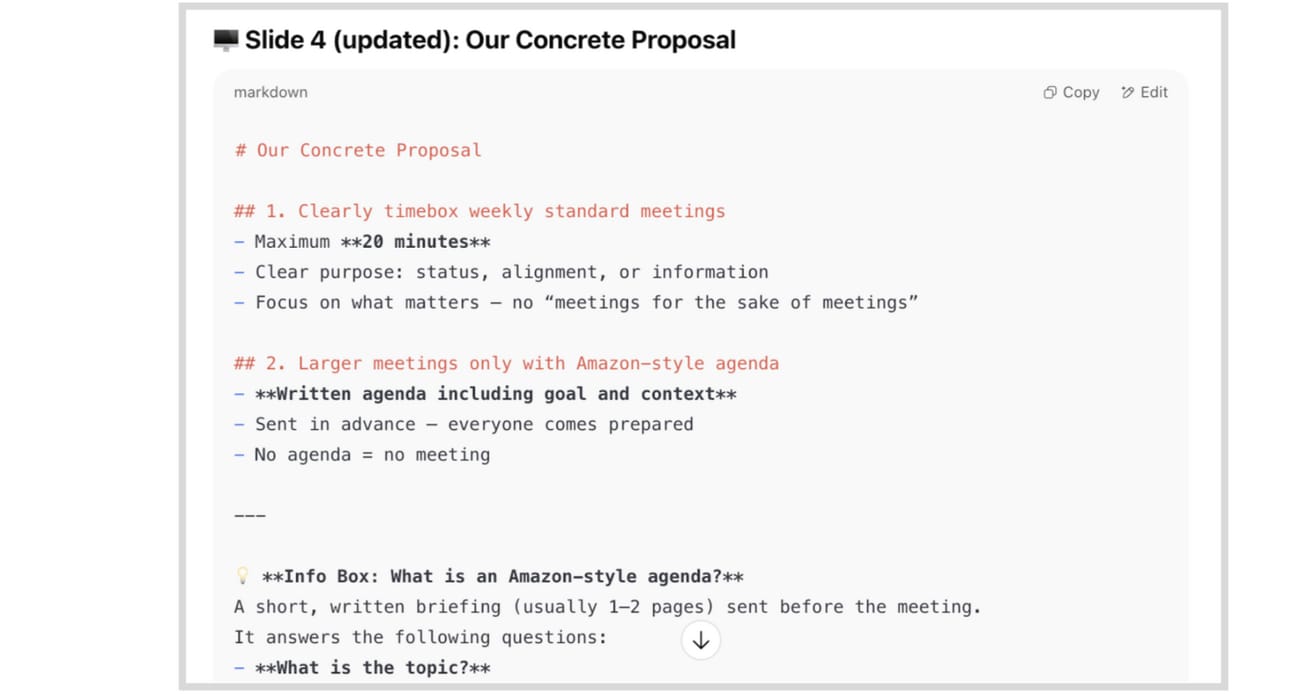The width and height of the screenshot is (1292, 694).
Task: Click the '---' horizontal rule line
Action: 250,516
